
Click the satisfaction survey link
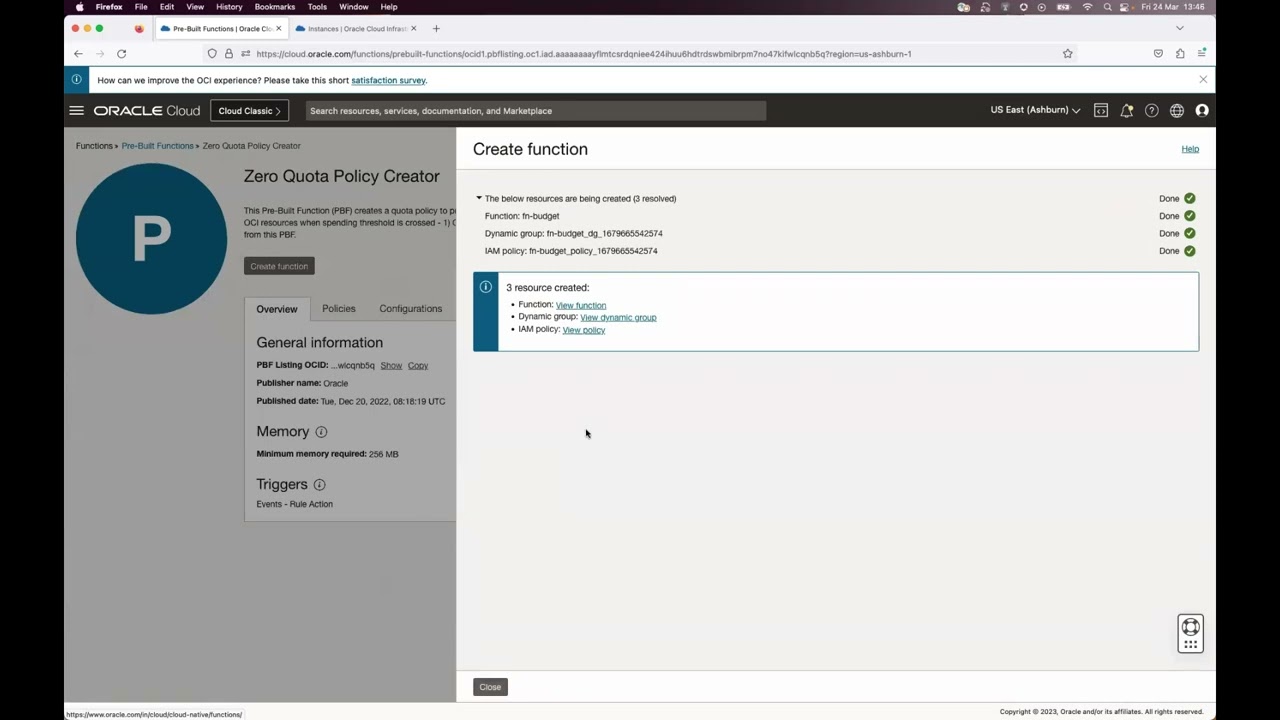[388, 80]
